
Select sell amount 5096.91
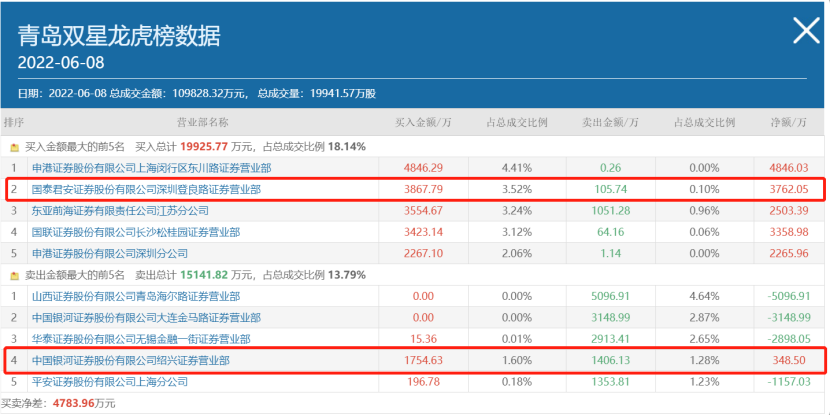pyautogui.click(x=610, y=296)
